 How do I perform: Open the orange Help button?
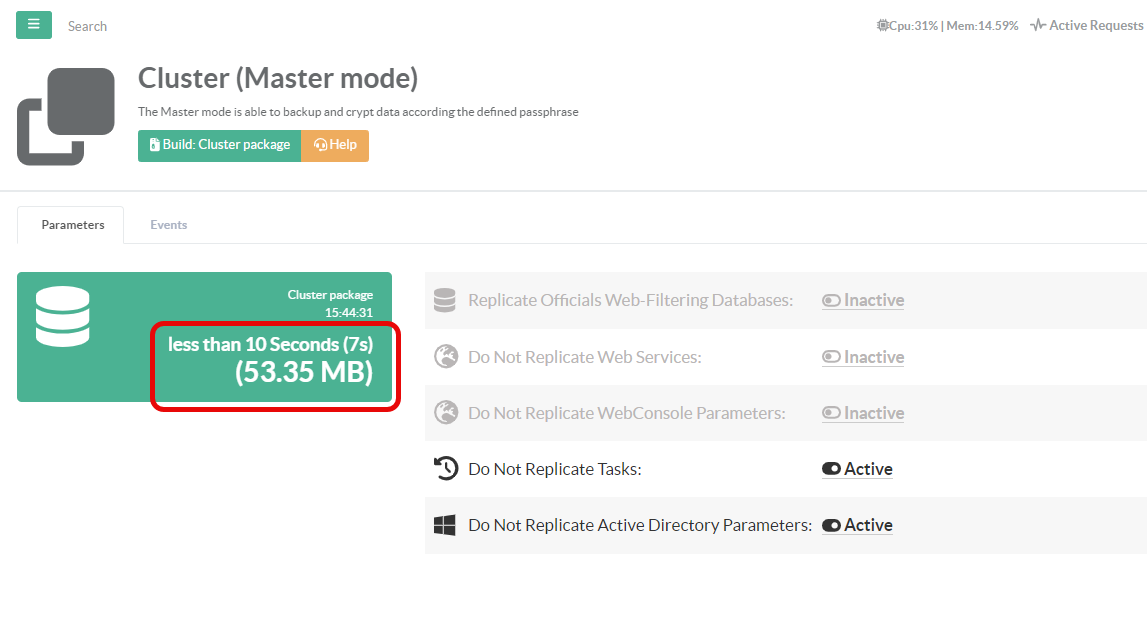click(335, 145)
